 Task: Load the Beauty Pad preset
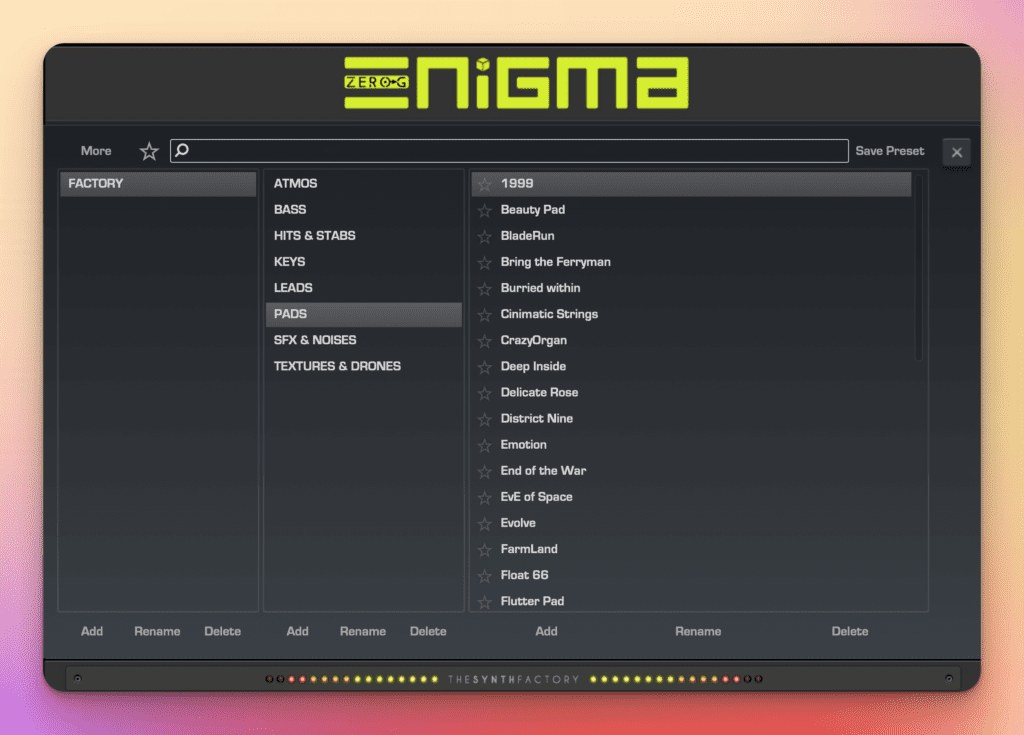point(692,210)
